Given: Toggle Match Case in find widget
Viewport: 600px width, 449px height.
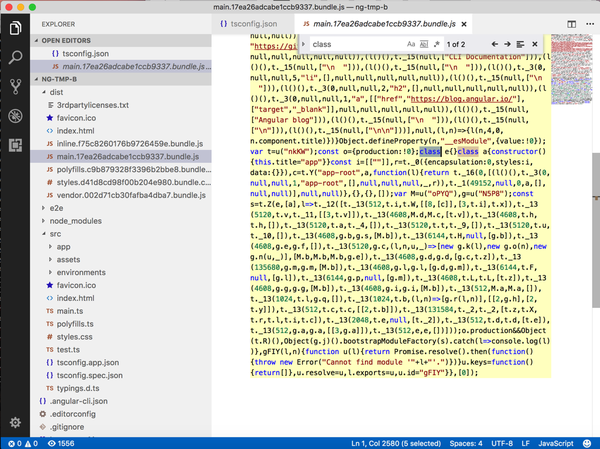Looking at the screenshot, I should (411, 44).
